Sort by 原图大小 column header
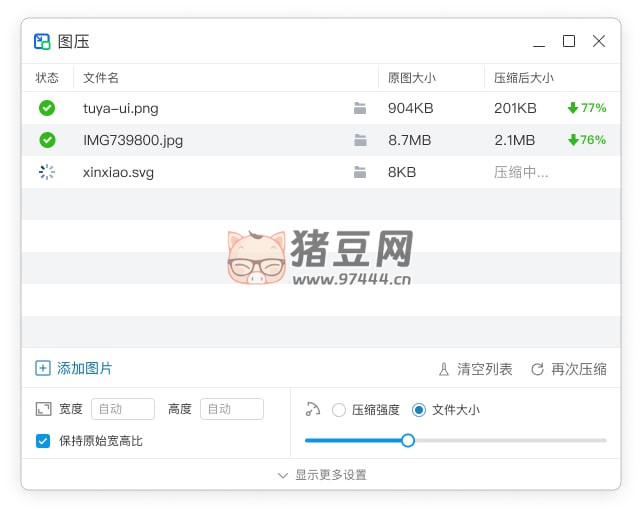The height and width of the screenshot is (514, 642). pos(411,78)
